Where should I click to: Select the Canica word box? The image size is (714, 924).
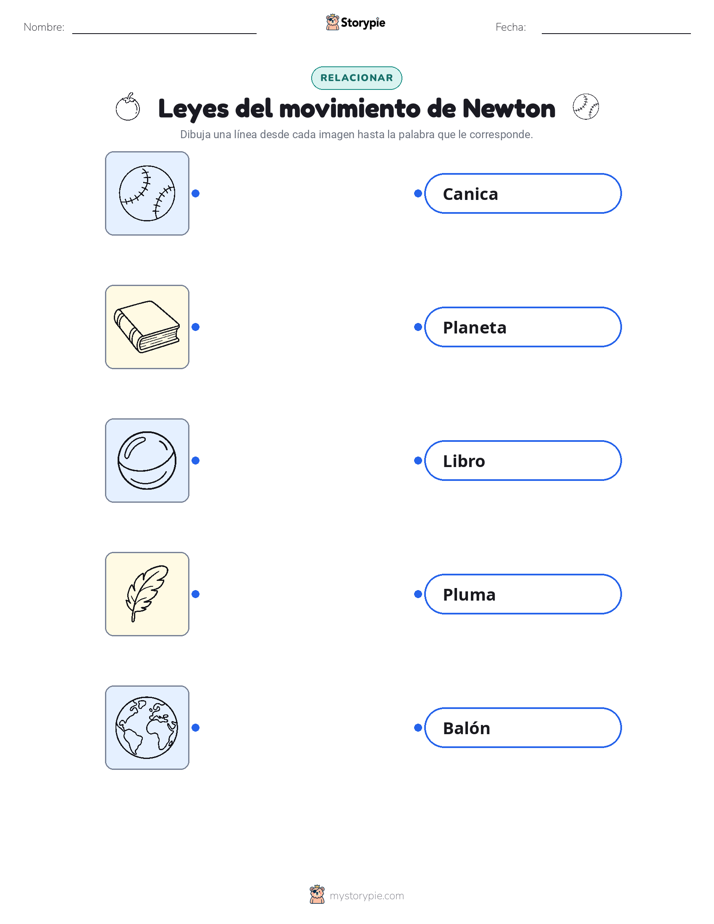[523, 193]
